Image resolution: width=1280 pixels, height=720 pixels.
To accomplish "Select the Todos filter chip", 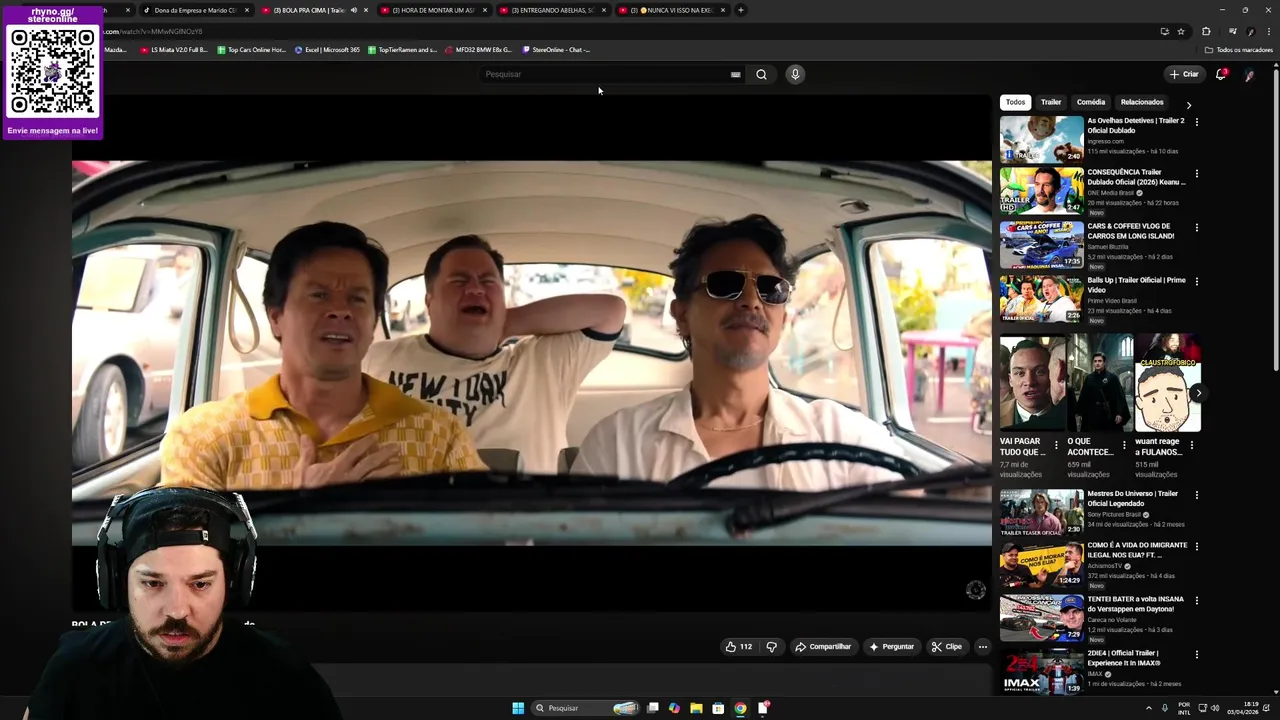I will click(x=1015, y=102).
